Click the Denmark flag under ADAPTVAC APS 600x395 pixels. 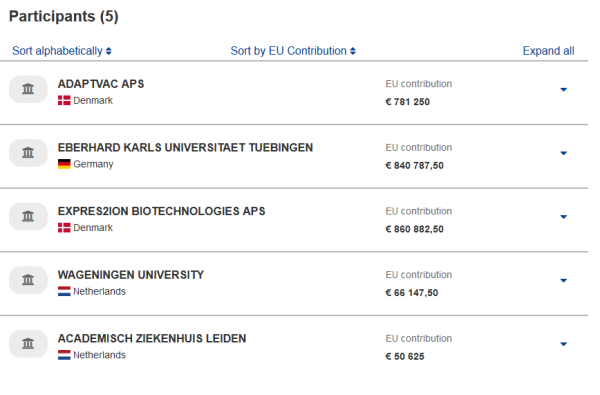point(64,101)
